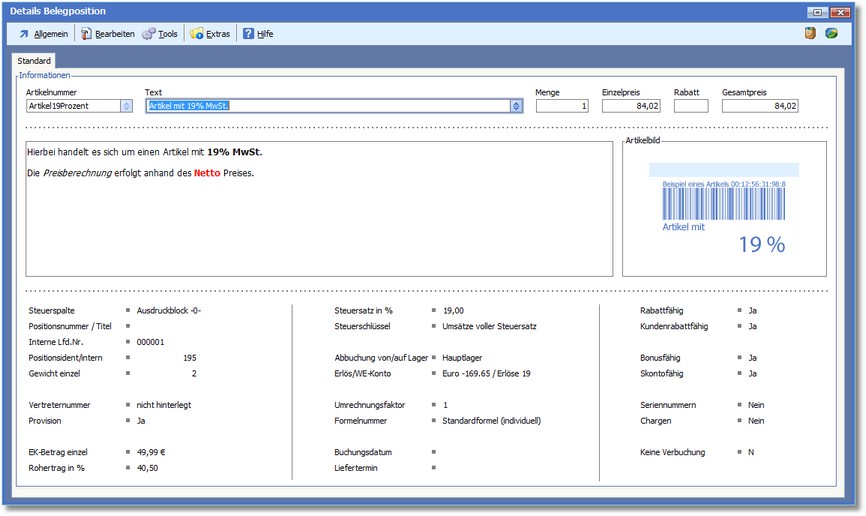
Task: Select the Standard tab
Action: click(x=34, y=62)
